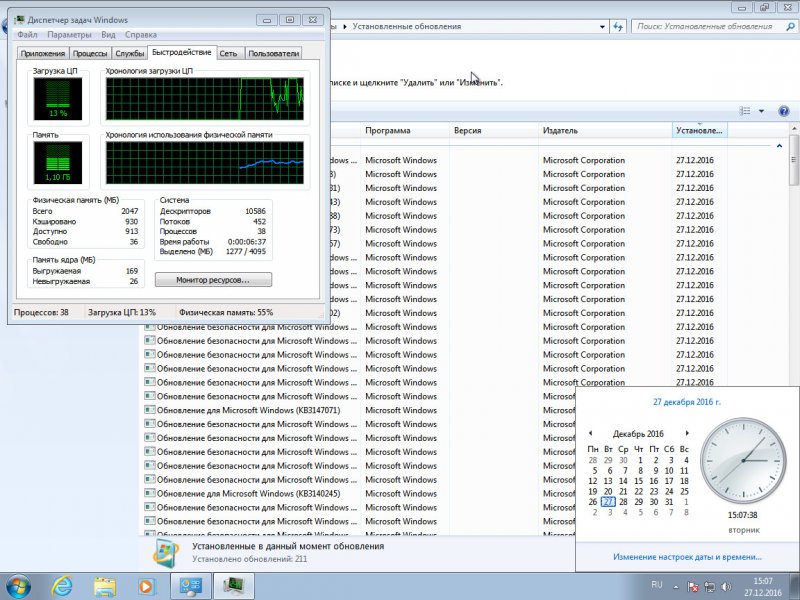
Task: Sort by the Издатель column header
Action: click(x=605, y=131)
